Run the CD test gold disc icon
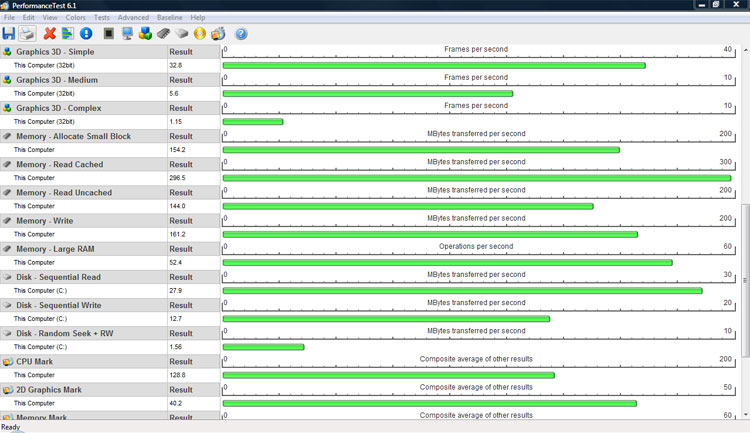This screenshot has height=433, width=750. click(x=200, y=33)
